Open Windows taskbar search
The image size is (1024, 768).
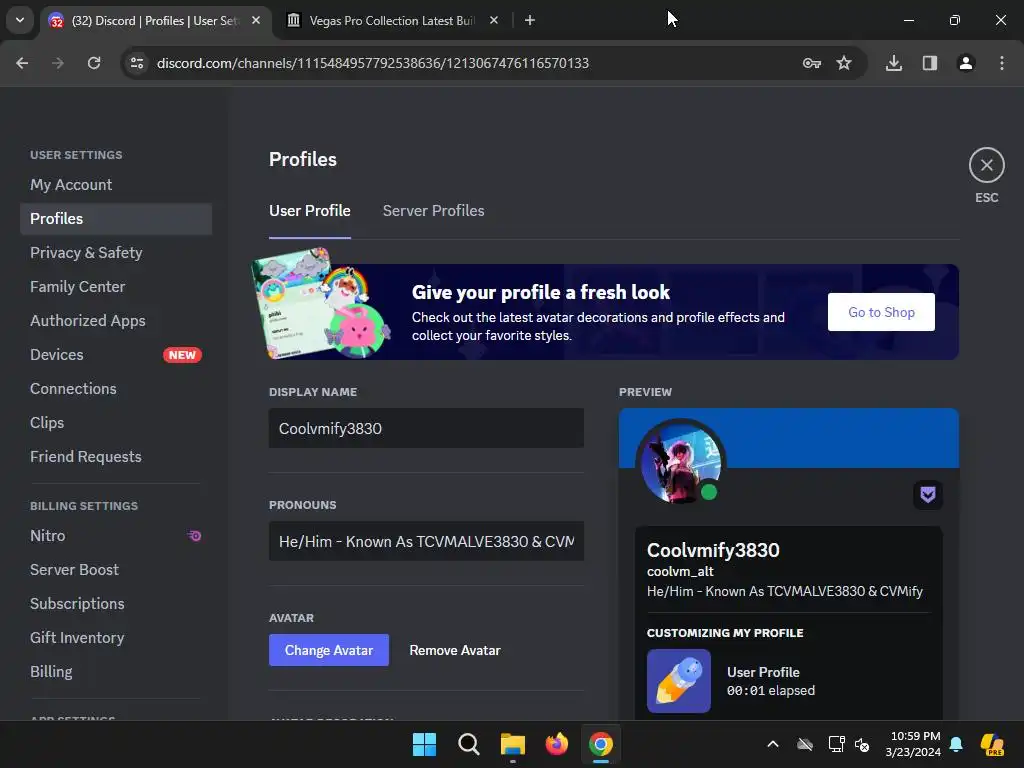pos(468,744)
